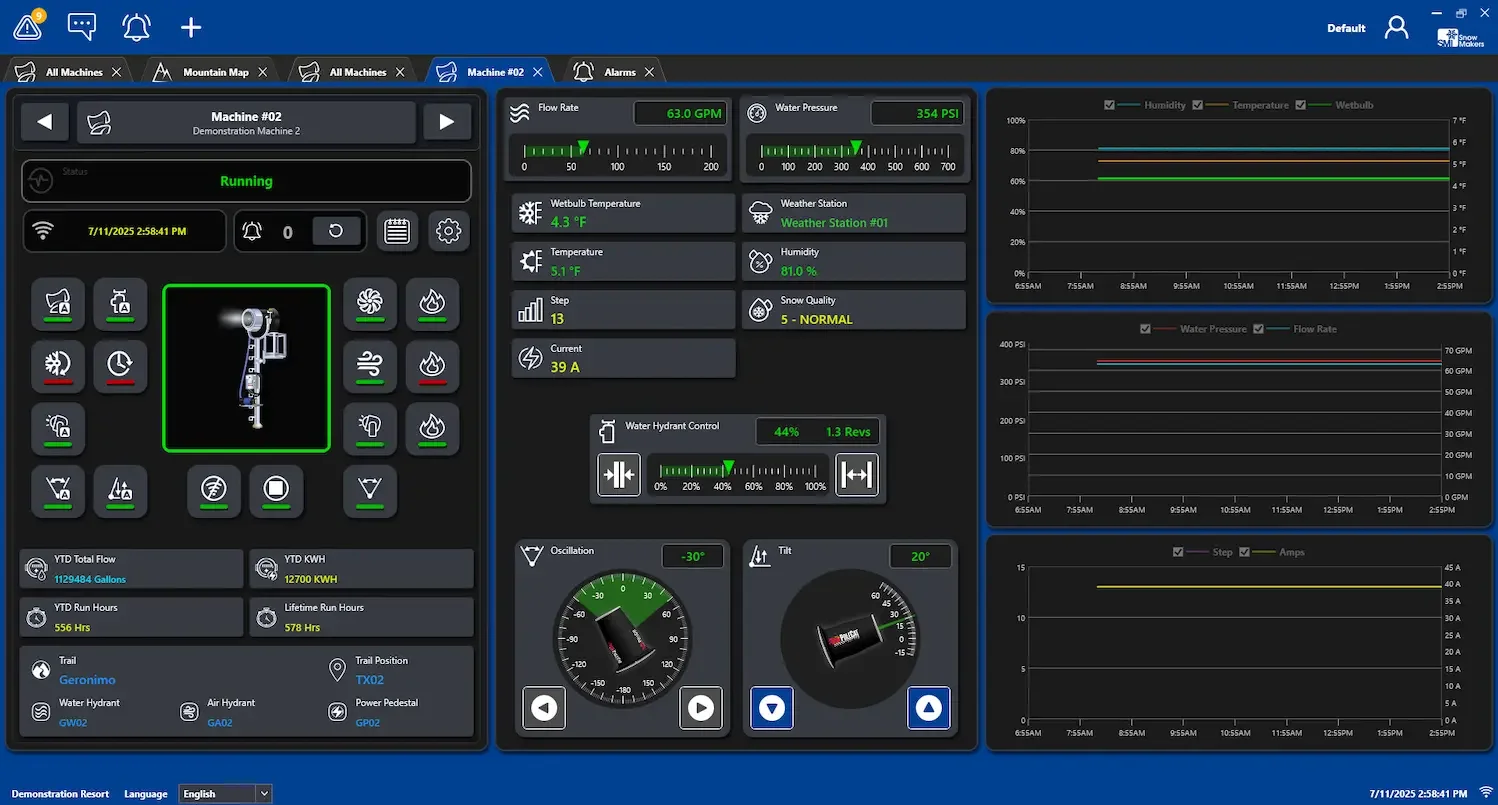The image size is (1498, 805).
Task: Open machine settings with the gear icon
Action: coord(449,230)
